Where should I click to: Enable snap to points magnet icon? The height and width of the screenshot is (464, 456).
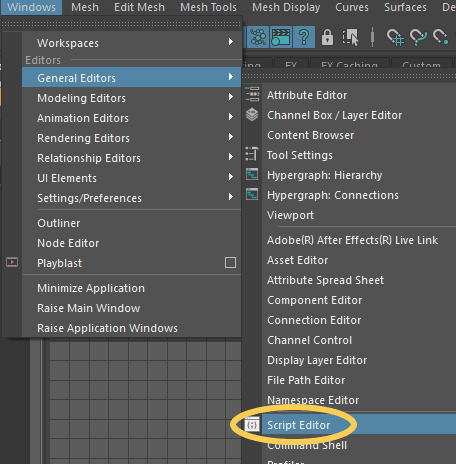pos(440,37)
